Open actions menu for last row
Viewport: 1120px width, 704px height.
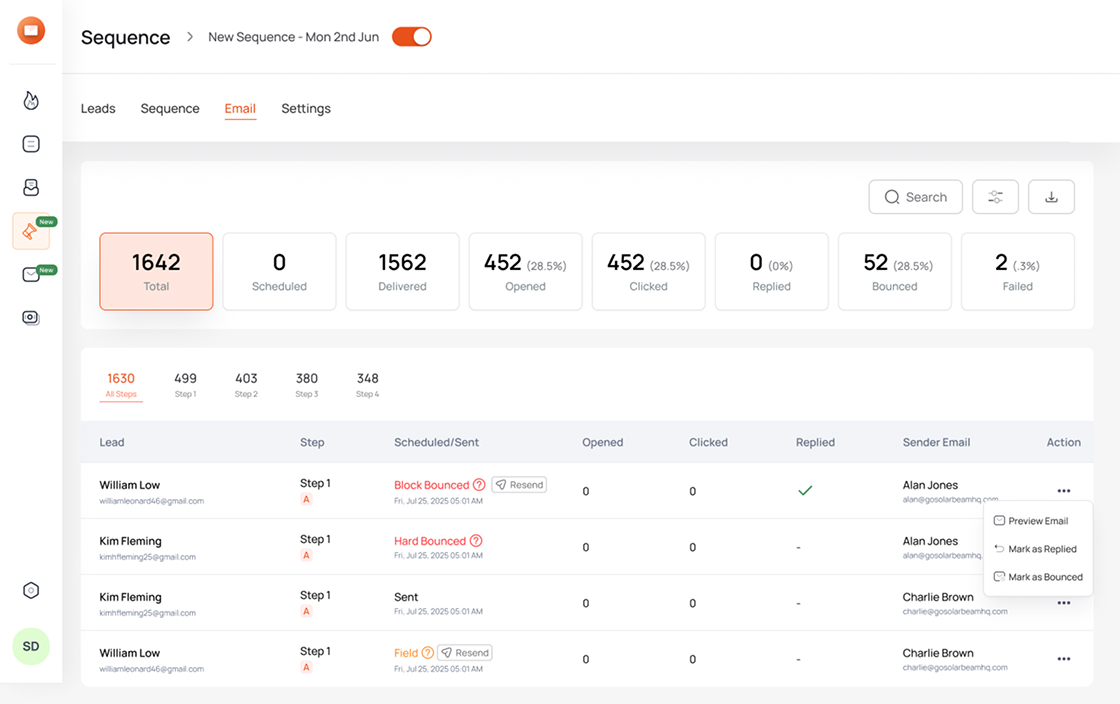click(x=1063, y=659)
